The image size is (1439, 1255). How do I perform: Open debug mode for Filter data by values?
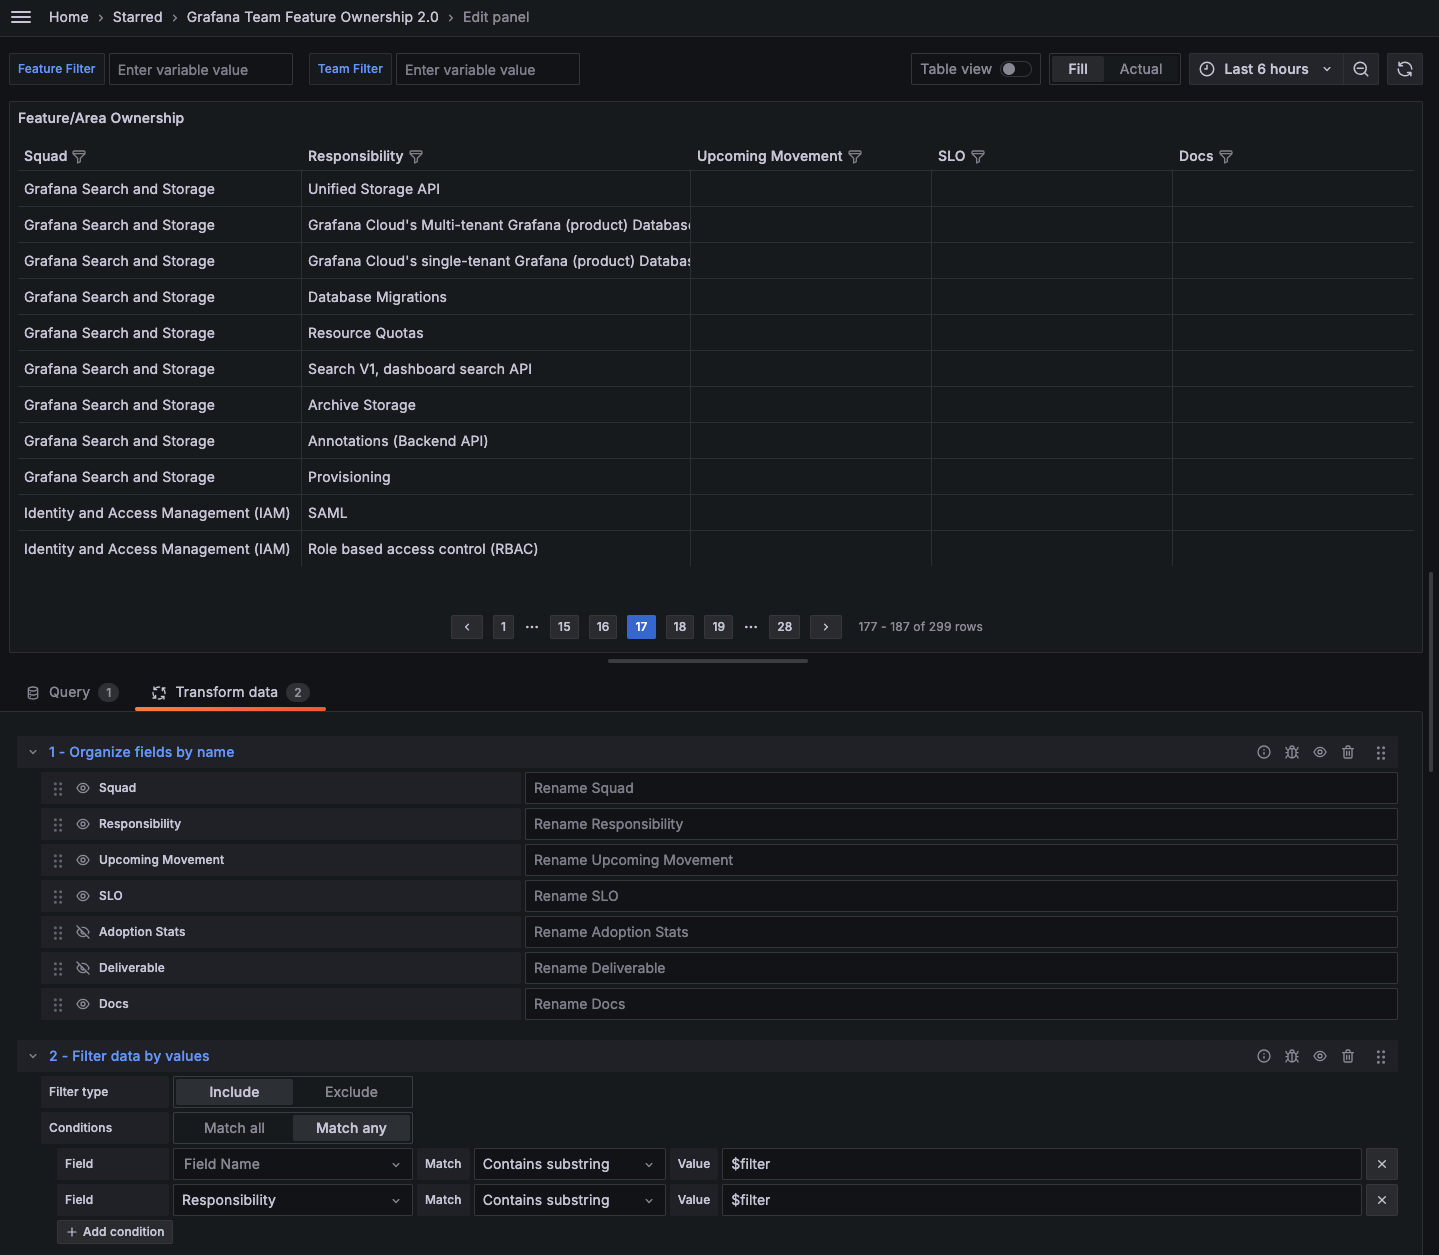[x=1291, y=1056]
